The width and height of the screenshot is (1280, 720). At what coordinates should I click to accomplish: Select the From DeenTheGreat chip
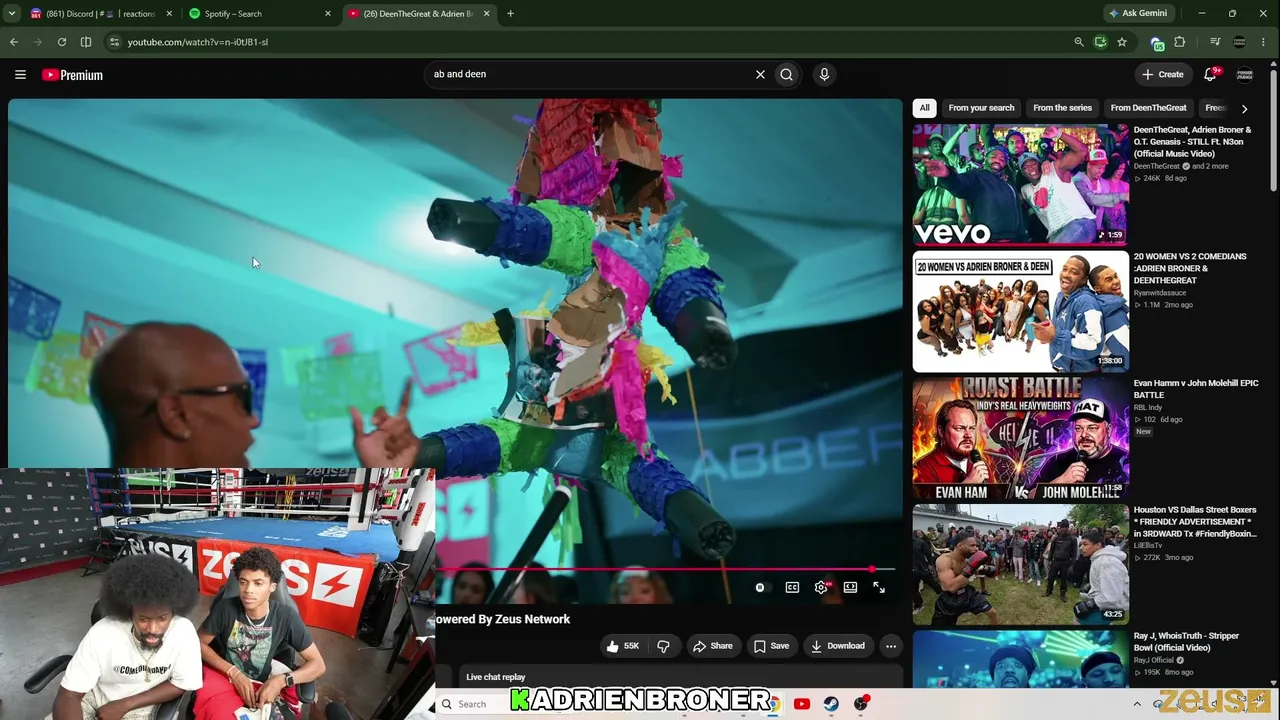(1148, 108)
